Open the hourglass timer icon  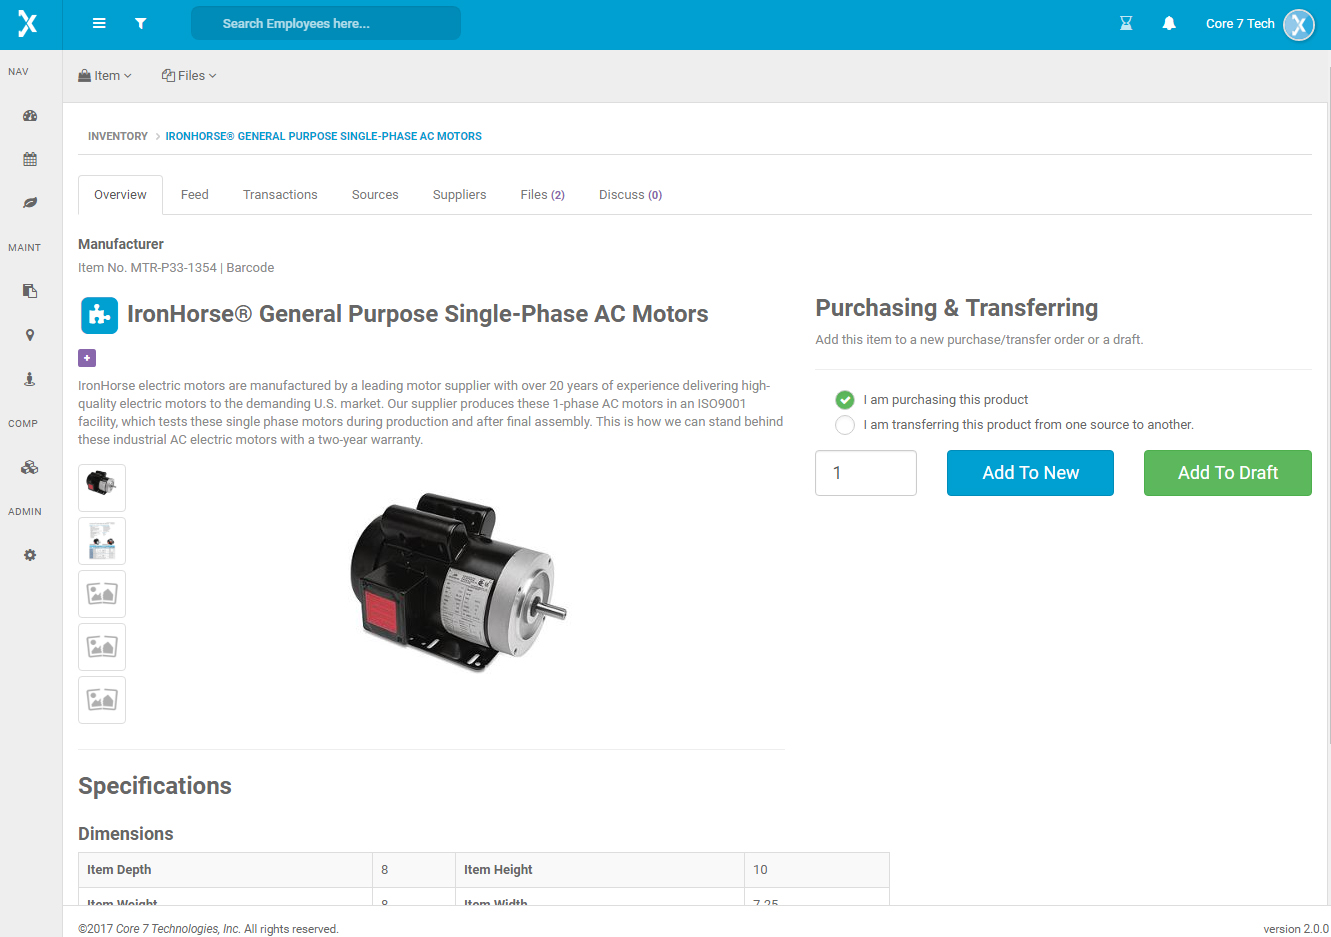[x=1126, y=23]
